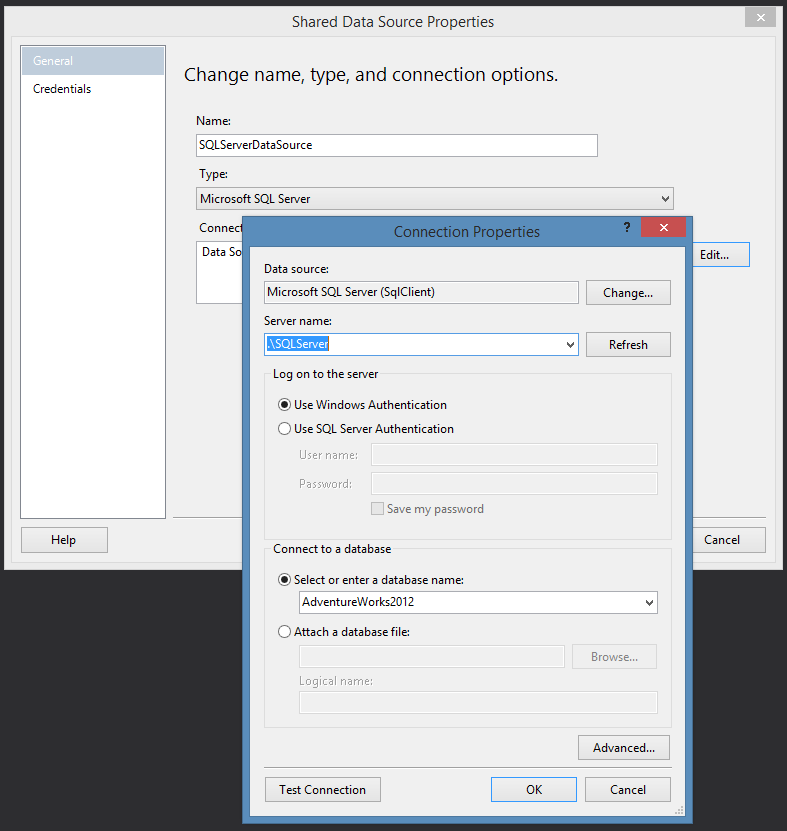Viewport: 787px width, 831px height.
Task: Click Cancel in Shared Data Source Properties
Action: click(729, 540)
